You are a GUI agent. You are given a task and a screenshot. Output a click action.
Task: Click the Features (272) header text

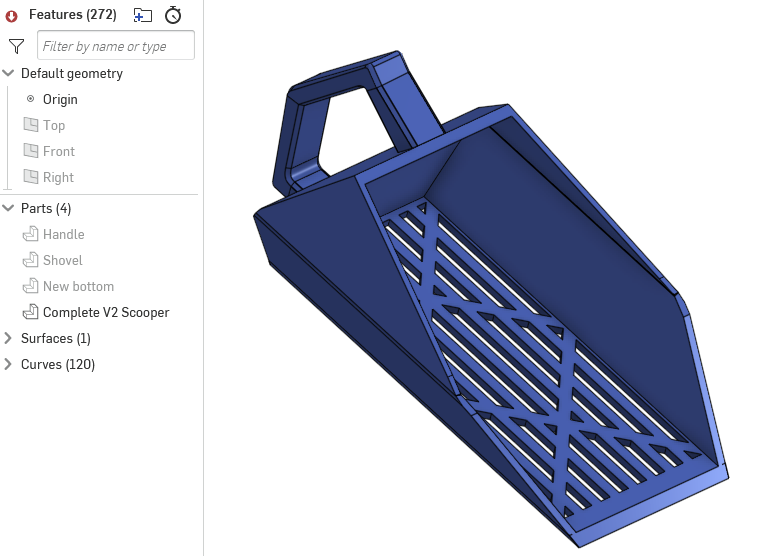(x=73, y=15)
